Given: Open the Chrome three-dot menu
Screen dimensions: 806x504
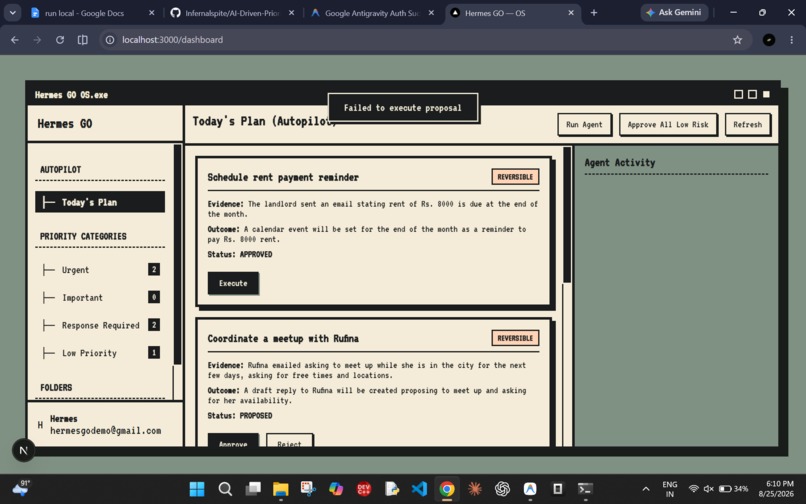Looking at the screenshot, I should click(x=791, y=40).
